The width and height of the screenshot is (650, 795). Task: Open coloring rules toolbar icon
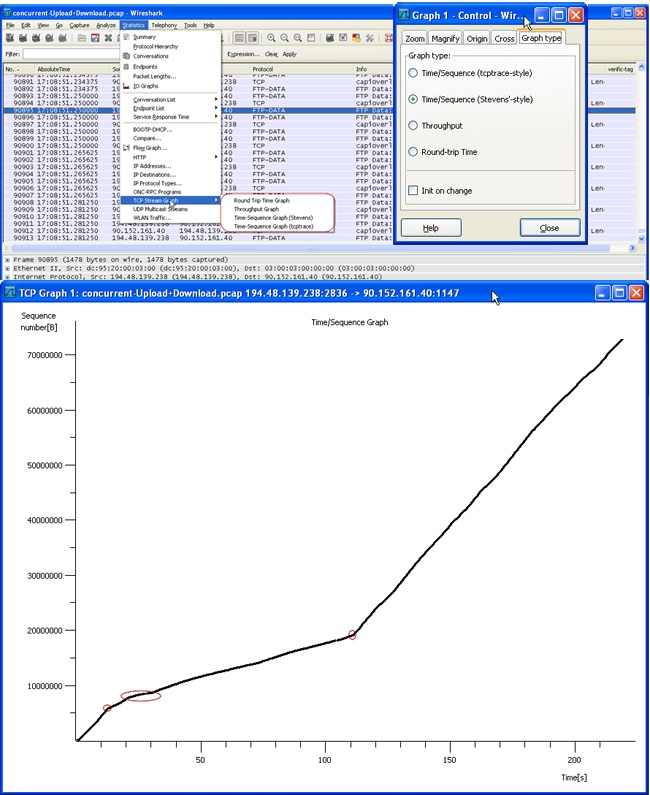coord(356,38)
